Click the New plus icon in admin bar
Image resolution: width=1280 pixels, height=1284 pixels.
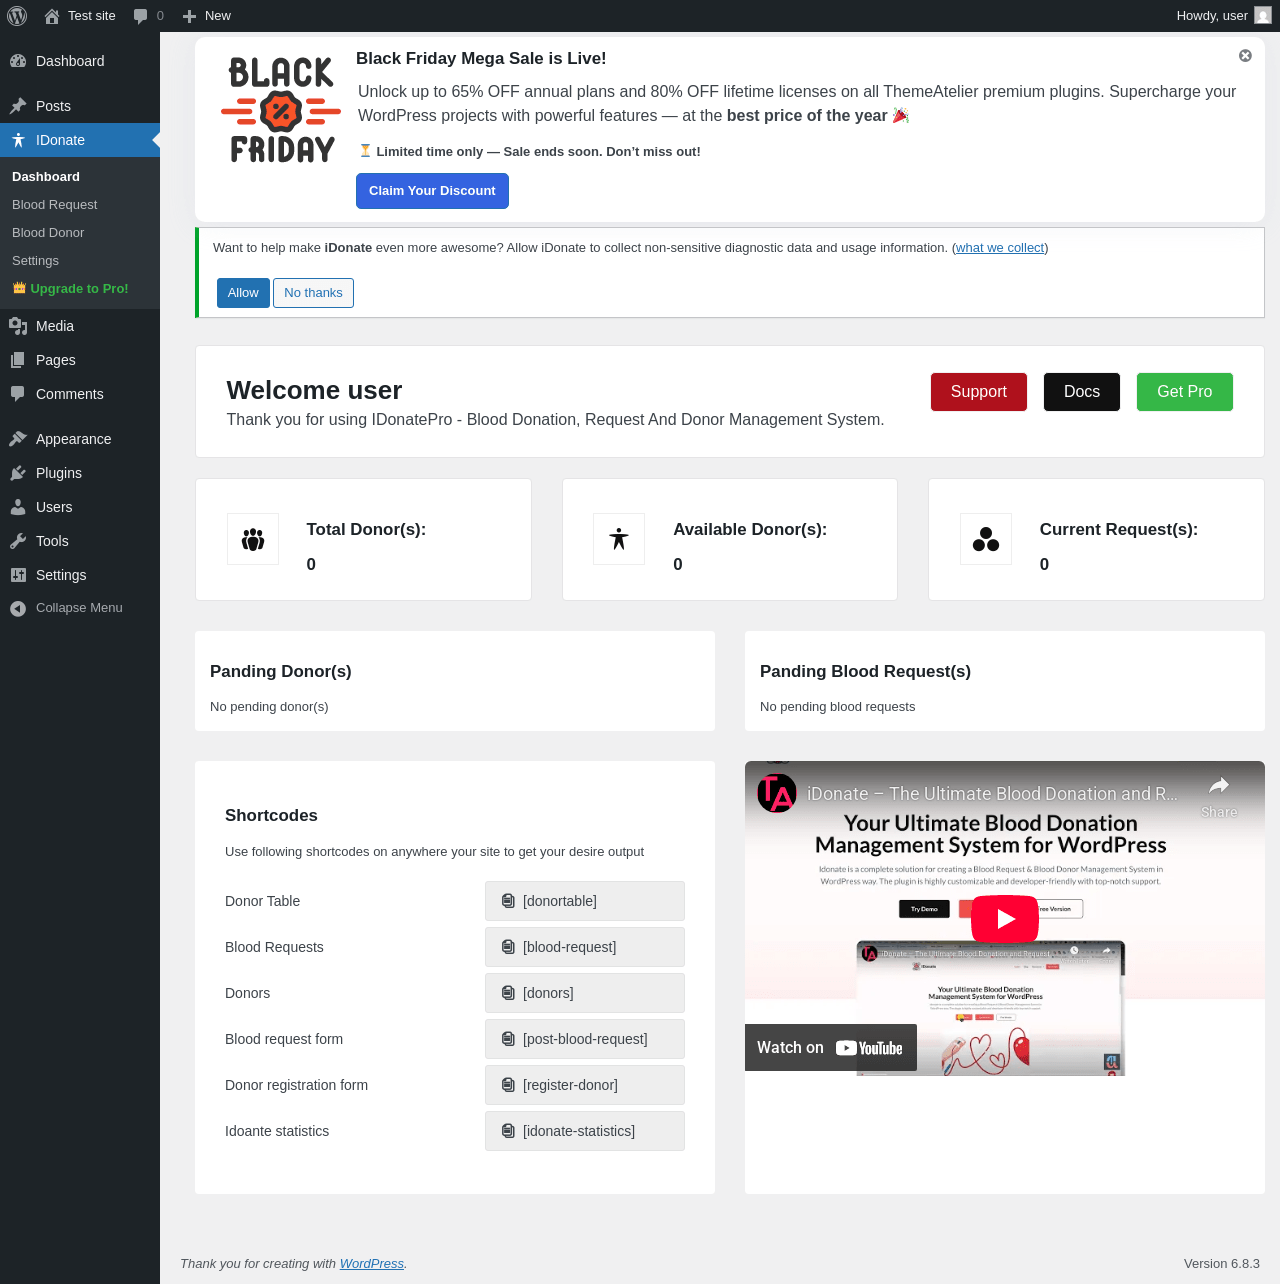coord(189,16)
